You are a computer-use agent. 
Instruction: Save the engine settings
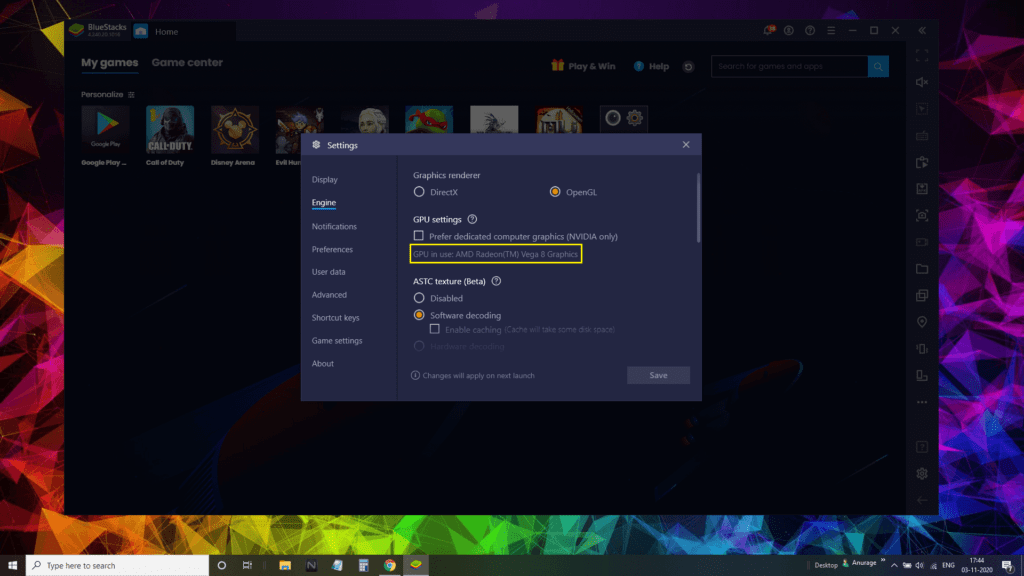(x=658, y=375)
